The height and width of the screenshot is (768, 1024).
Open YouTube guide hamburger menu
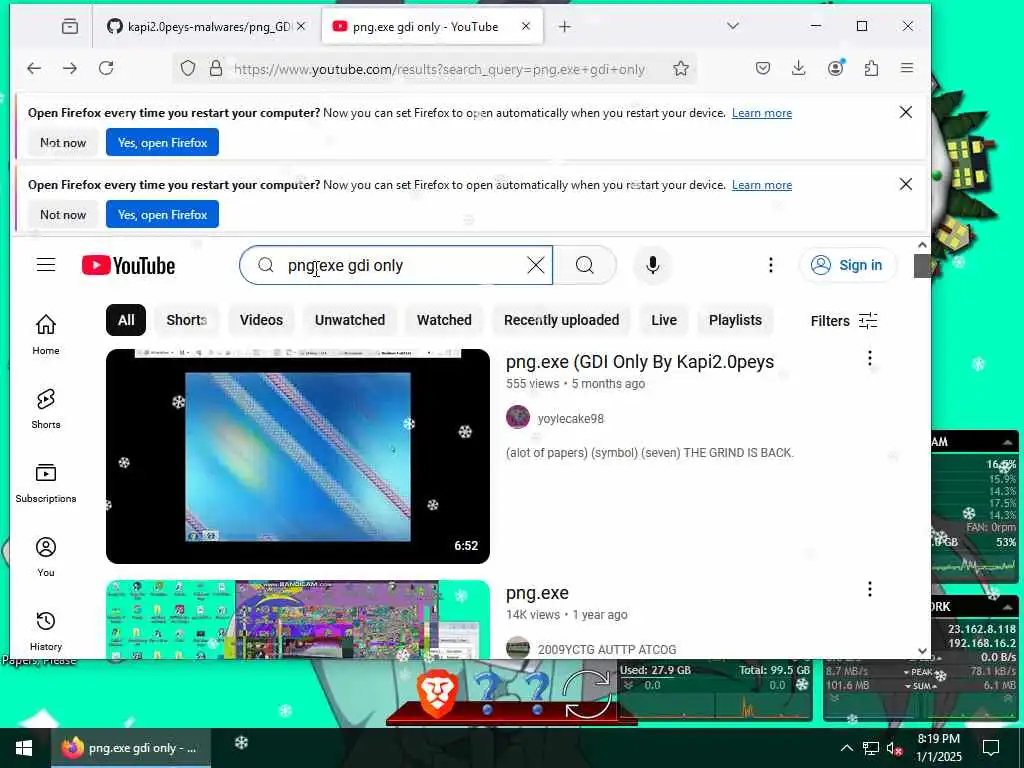coord(46,264)
